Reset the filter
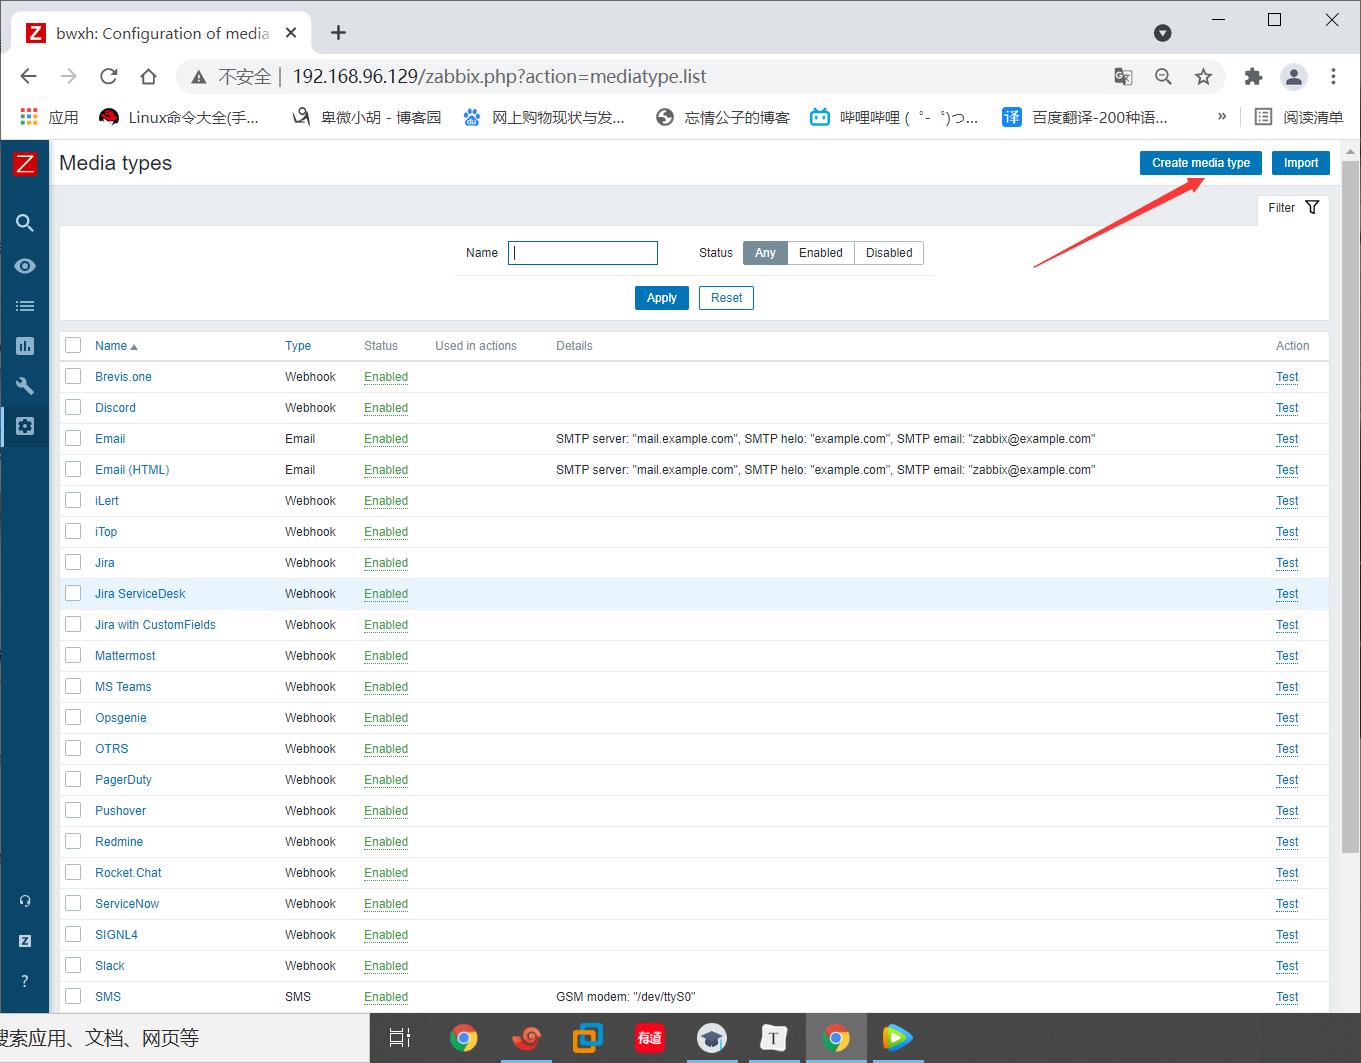 pos(726,298)
